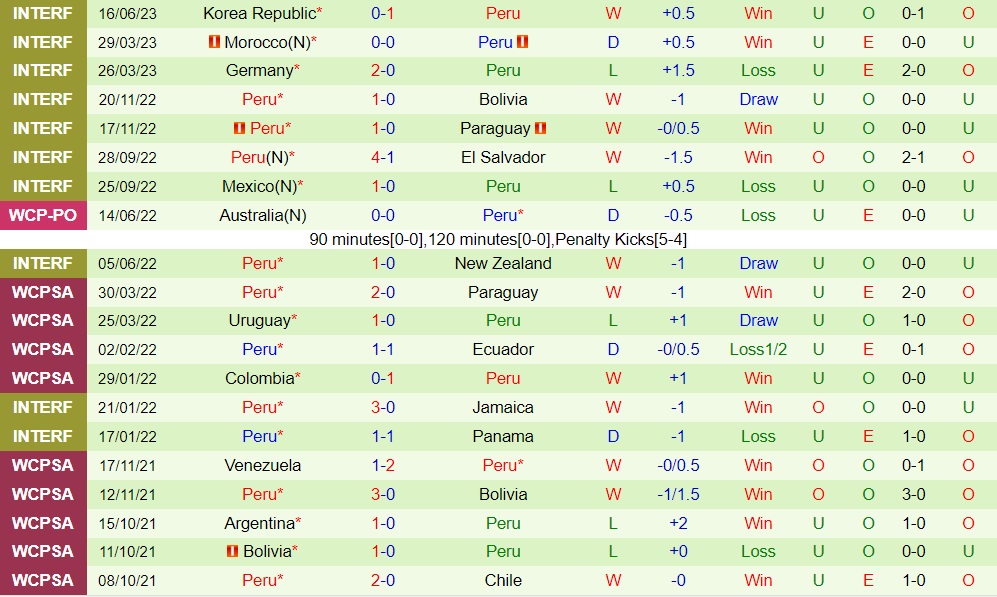The width and height of the screenshot is (997, 597).
Task: Click the red card icon beside Bolivia
Action: (232, 551)
